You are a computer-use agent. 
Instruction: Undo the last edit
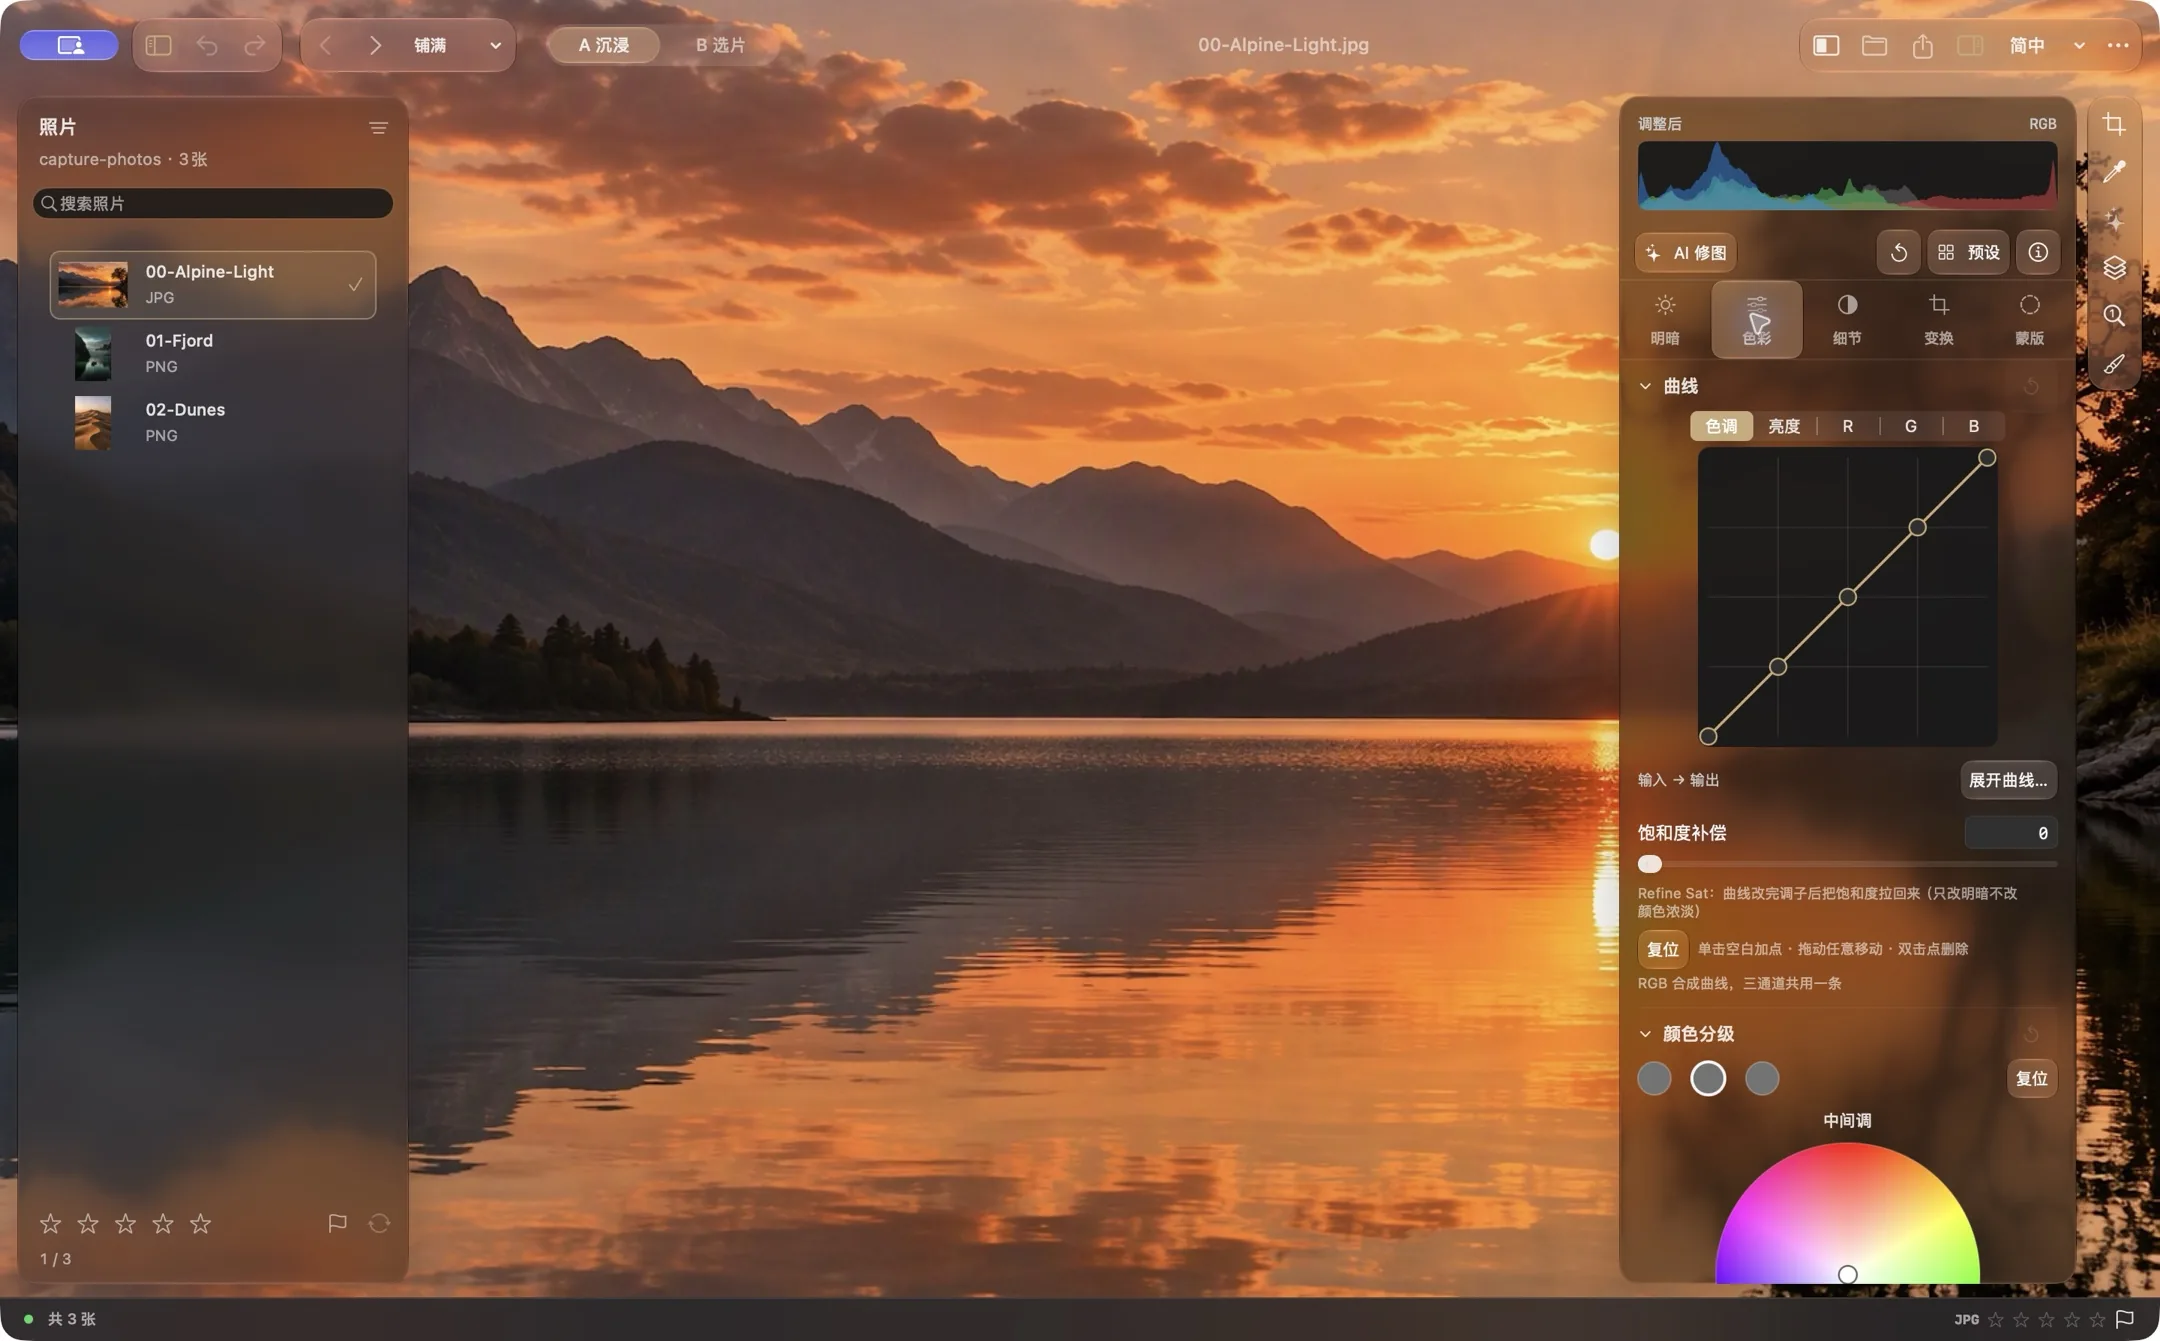click(x=207, y=45)
